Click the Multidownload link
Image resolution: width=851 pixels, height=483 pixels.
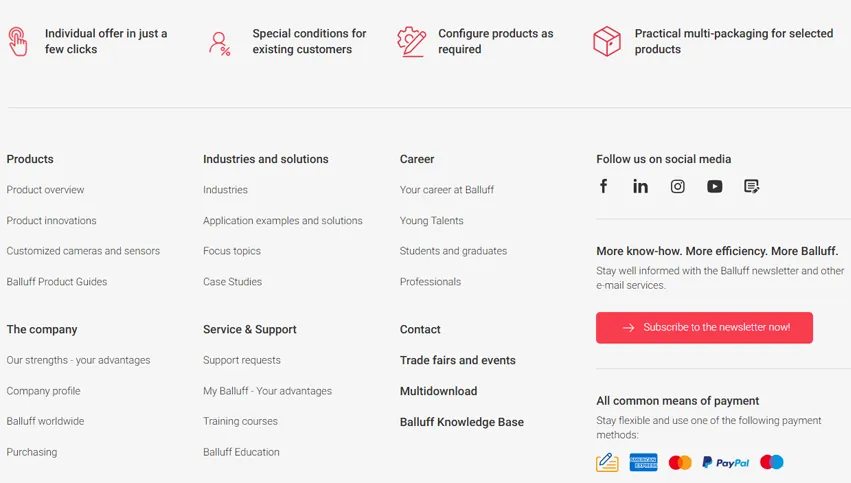click(438, 391)
